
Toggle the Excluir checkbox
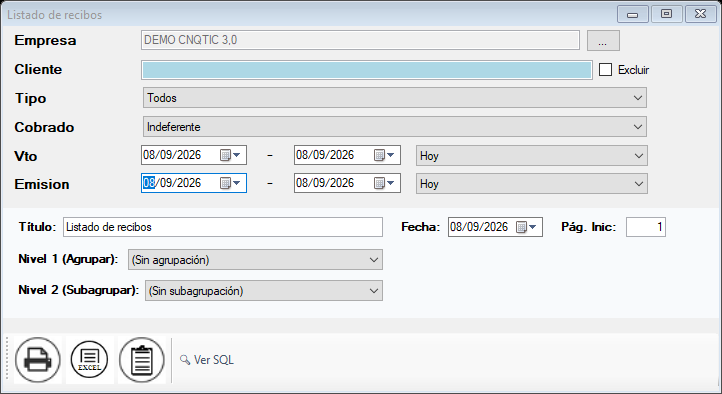[x=606, y=70]
